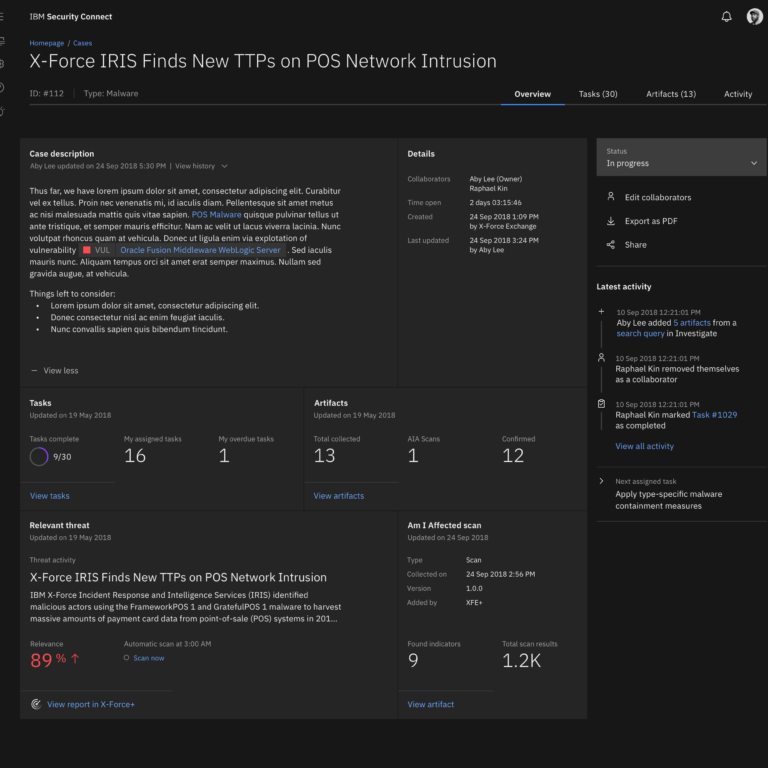
Task: Click Version value '1.0.0'
Action: [474, 588]
